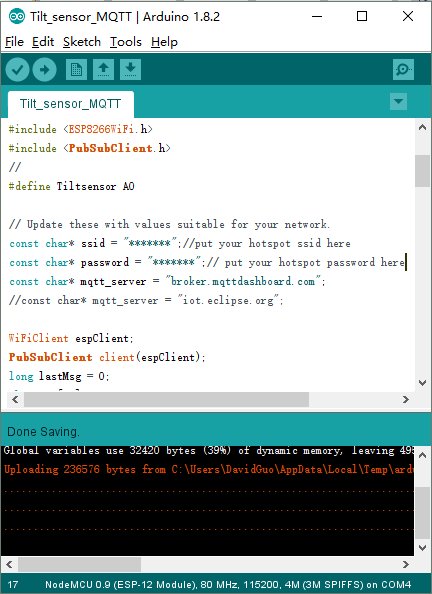
Task: Click the Upload arrow icon
Action: [44, 69]
